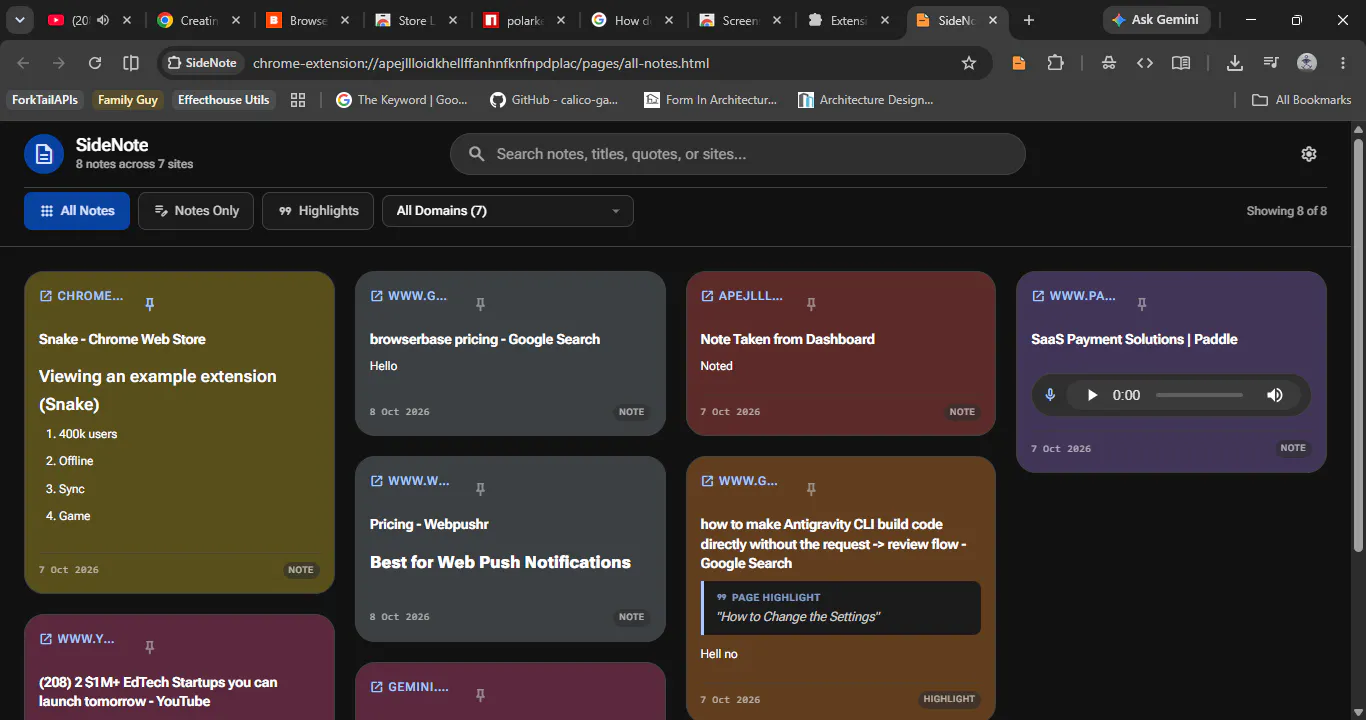Open the Extensions puzzle-piece menu
This screenshot has width=1366, height=720.
[1055, 63]
